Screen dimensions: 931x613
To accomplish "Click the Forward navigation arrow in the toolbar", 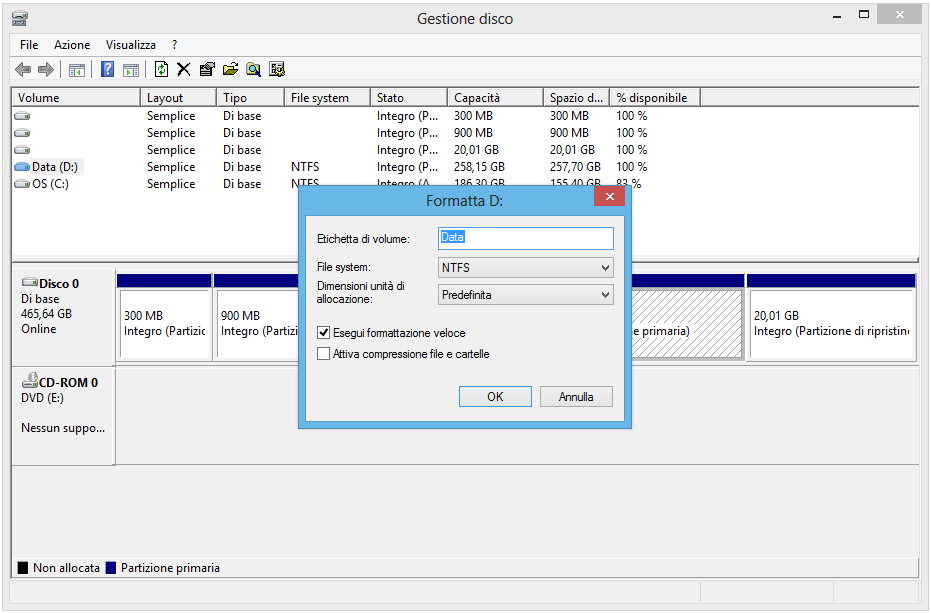I will [46, 69].
